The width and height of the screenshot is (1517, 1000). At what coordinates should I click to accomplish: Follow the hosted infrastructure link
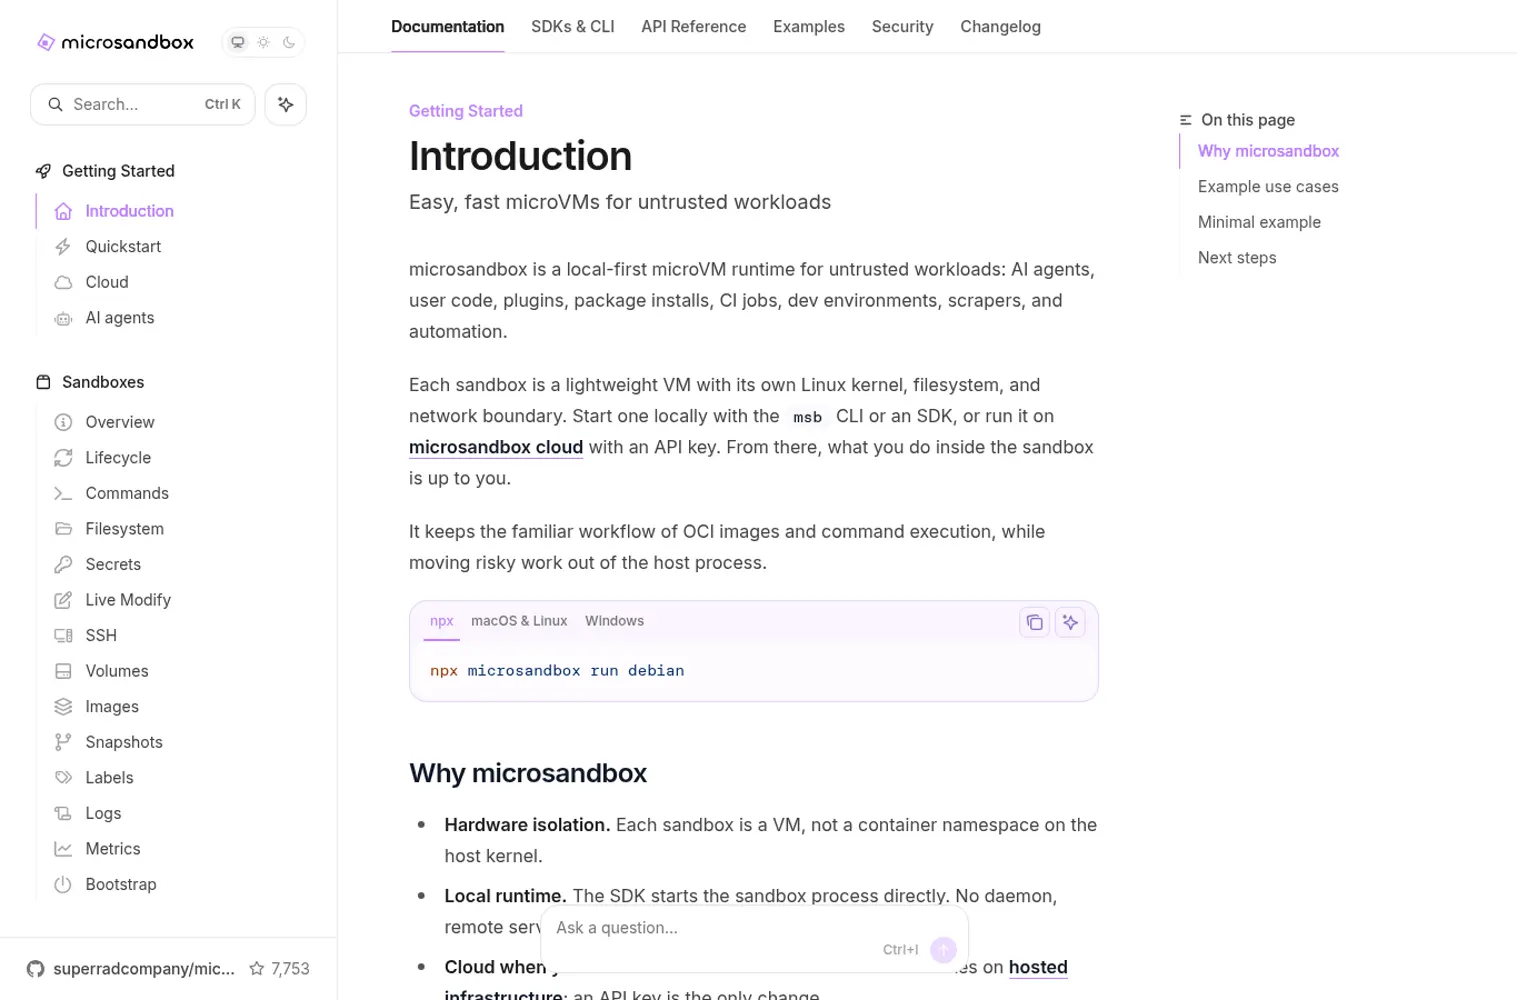coord(1038,967)
